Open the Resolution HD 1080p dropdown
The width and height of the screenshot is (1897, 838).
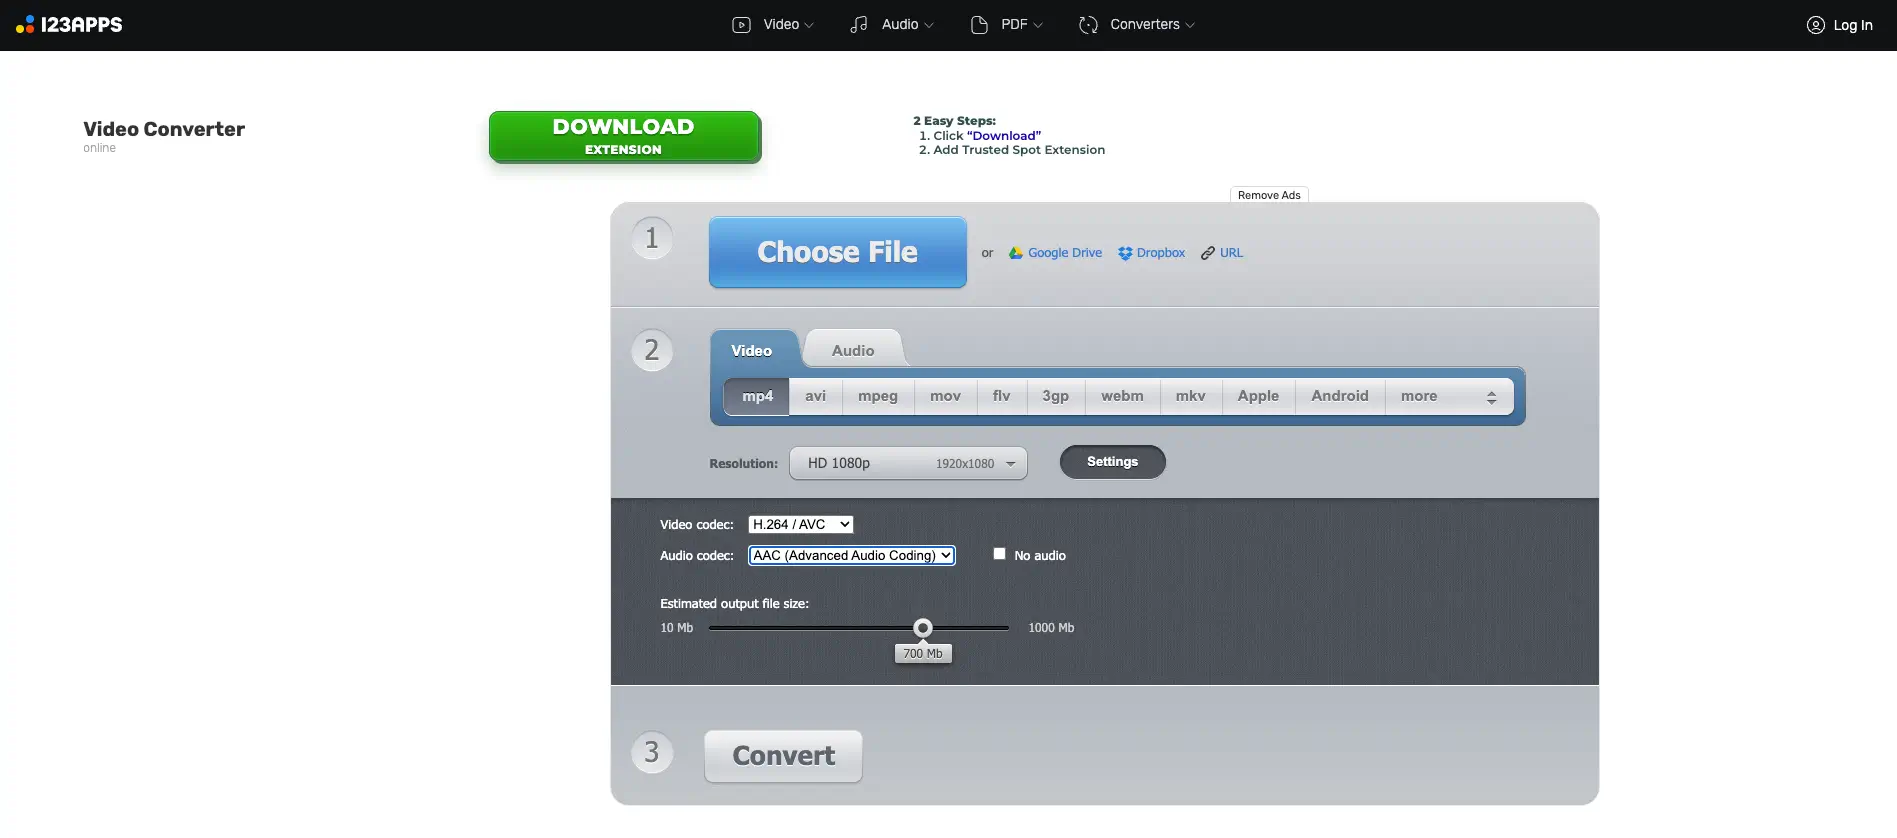tap(908, 463)
